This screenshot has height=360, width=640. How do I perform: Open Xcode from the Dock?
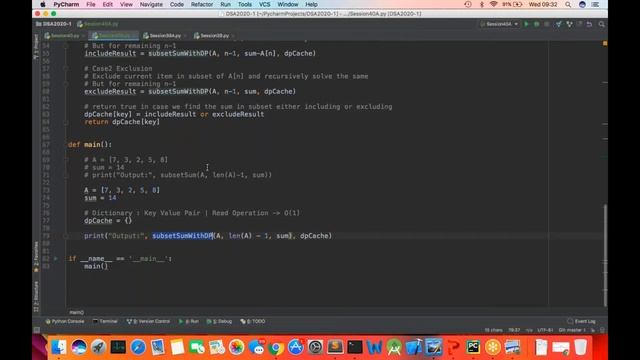tap(413, 347)
